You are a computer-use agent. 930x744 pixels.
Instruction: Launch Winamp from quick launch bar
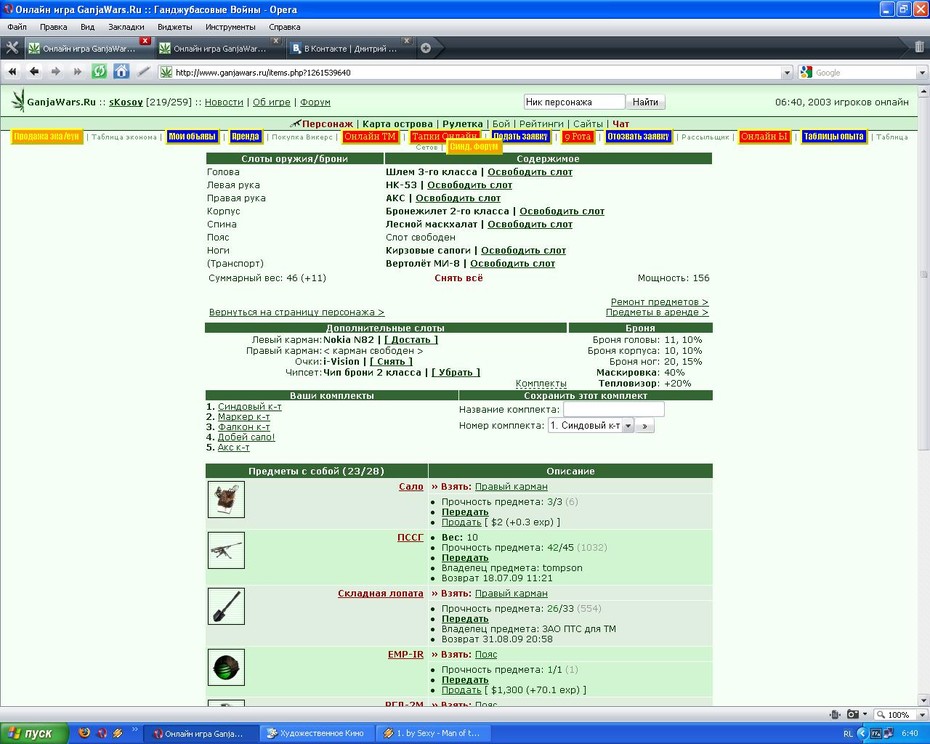point(118,733)
